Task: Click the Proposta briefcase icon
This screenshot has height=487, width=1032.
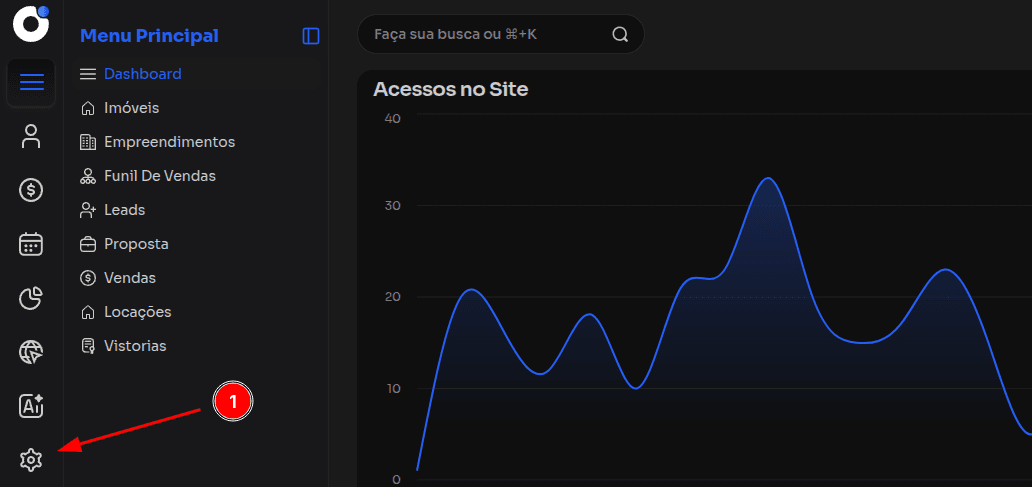Action: pyautogui.click(x=88, y=244)
